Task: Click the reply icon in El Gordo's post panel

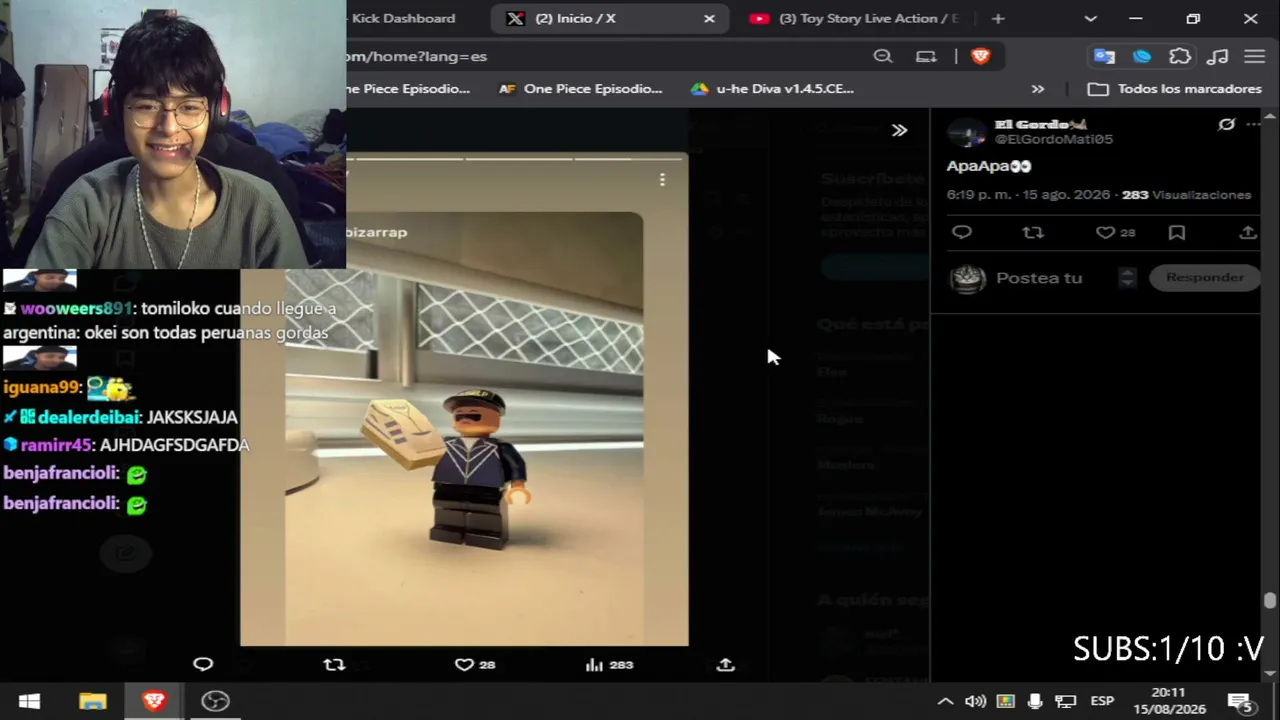Action: click(962, 232)
